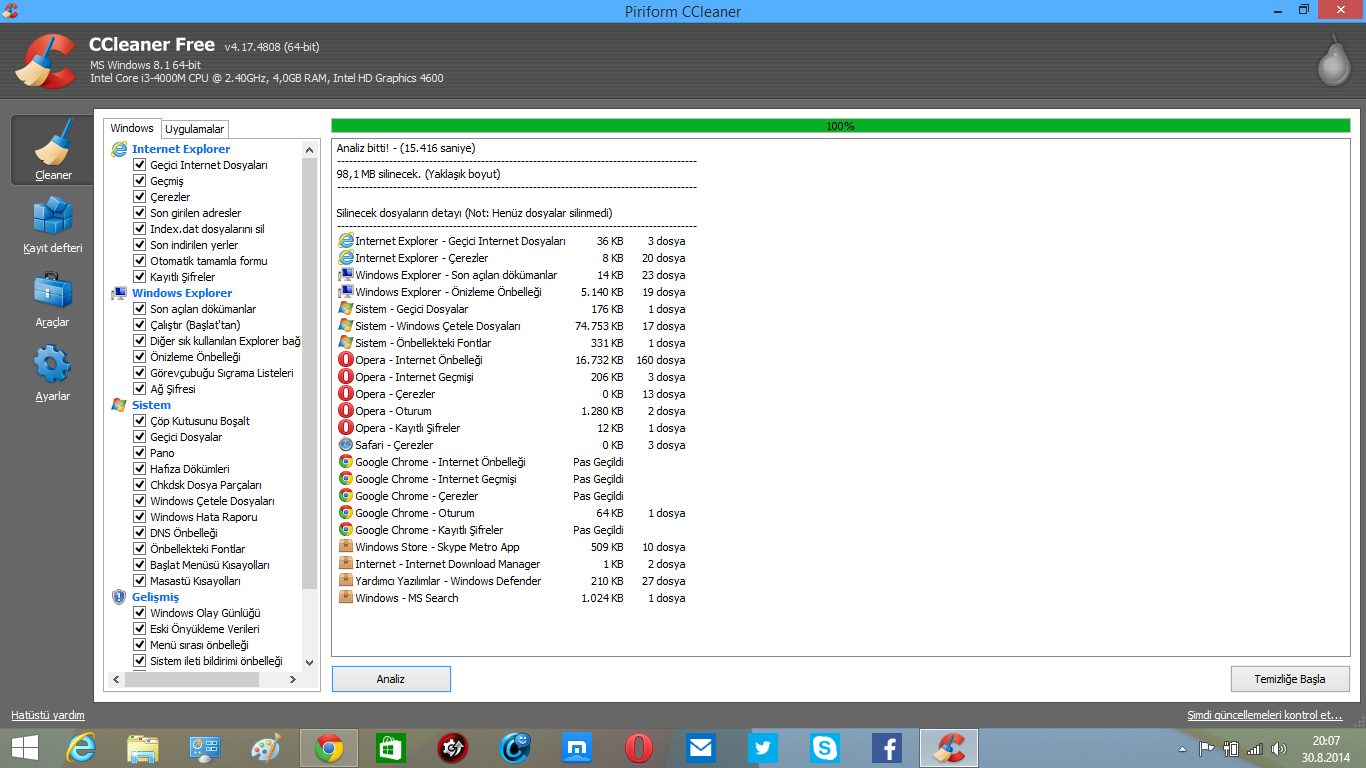Open the Twitter app from the taskbar
The image size is (1366, 768).
click(763, 748)
